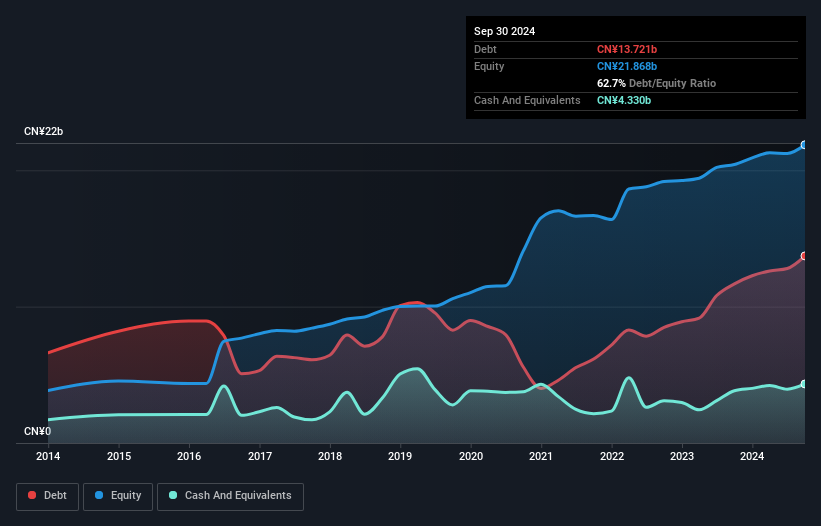The width and height of the screenshot is (821, 526).
Task: Click the Debt value CN¥13.721b
Action: click(x=627, y=49)
